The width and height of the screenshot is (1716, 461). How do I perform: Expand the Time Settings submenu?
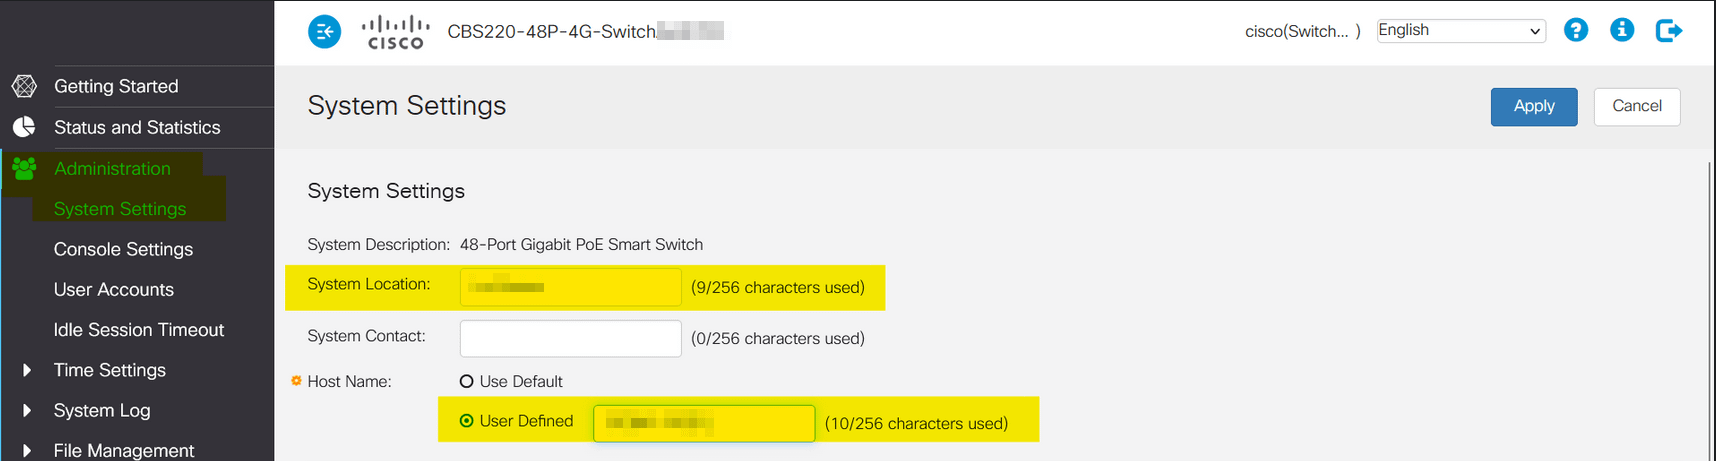pyautogui.click(x=27, y=370)
